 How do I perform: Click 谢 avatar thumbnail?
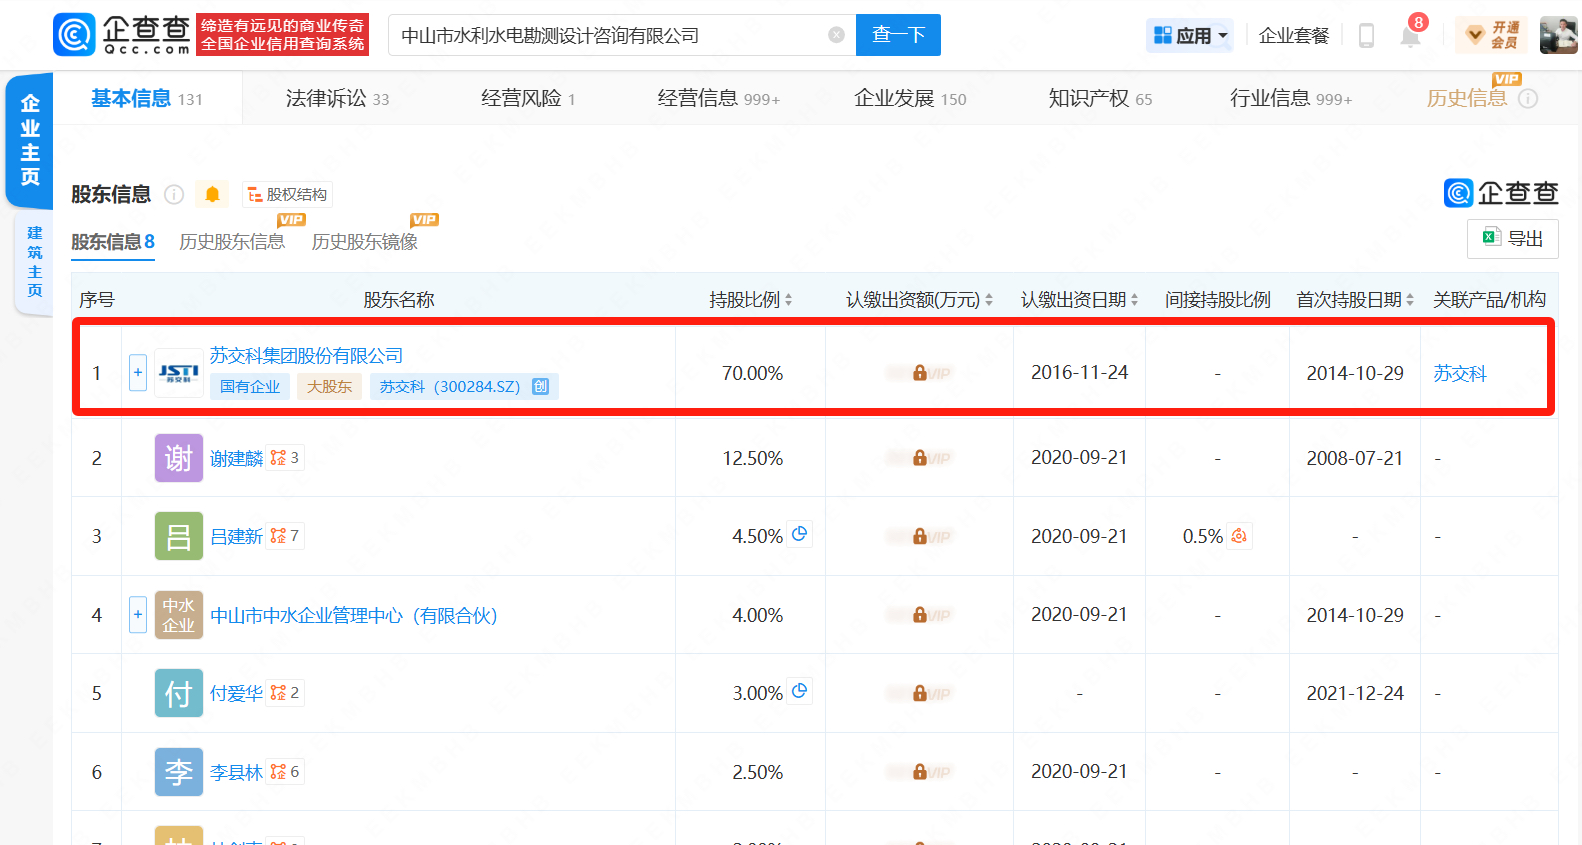pos(179,458)
